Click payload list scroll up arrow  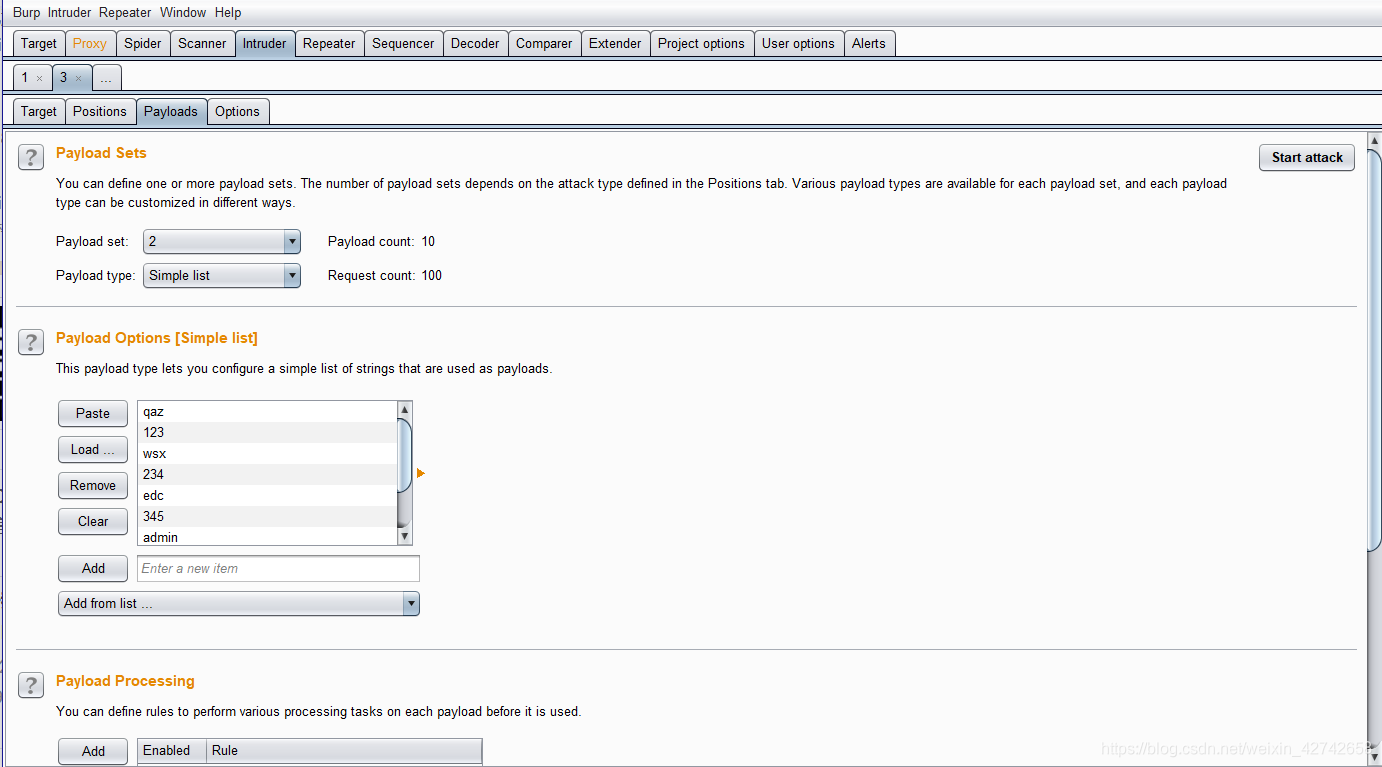tap(405, 409)
